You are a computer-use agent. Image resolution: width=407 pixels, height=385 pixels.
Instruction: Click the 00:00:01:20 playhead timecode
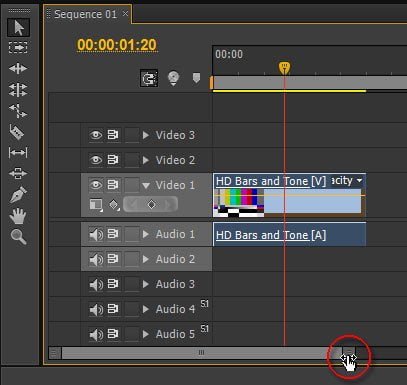point(117,45)
